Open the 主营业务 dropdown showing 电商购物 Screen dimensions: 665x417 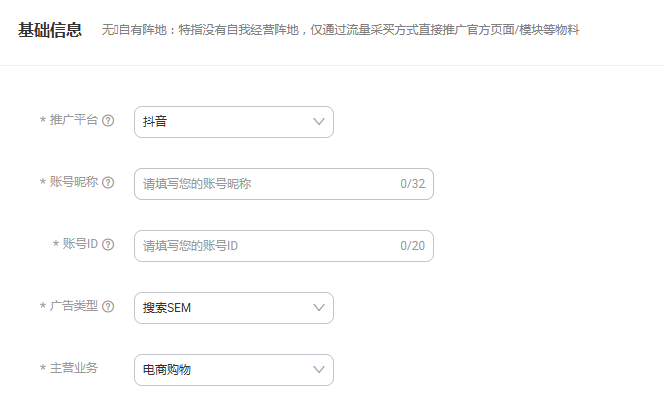(234, 370)
